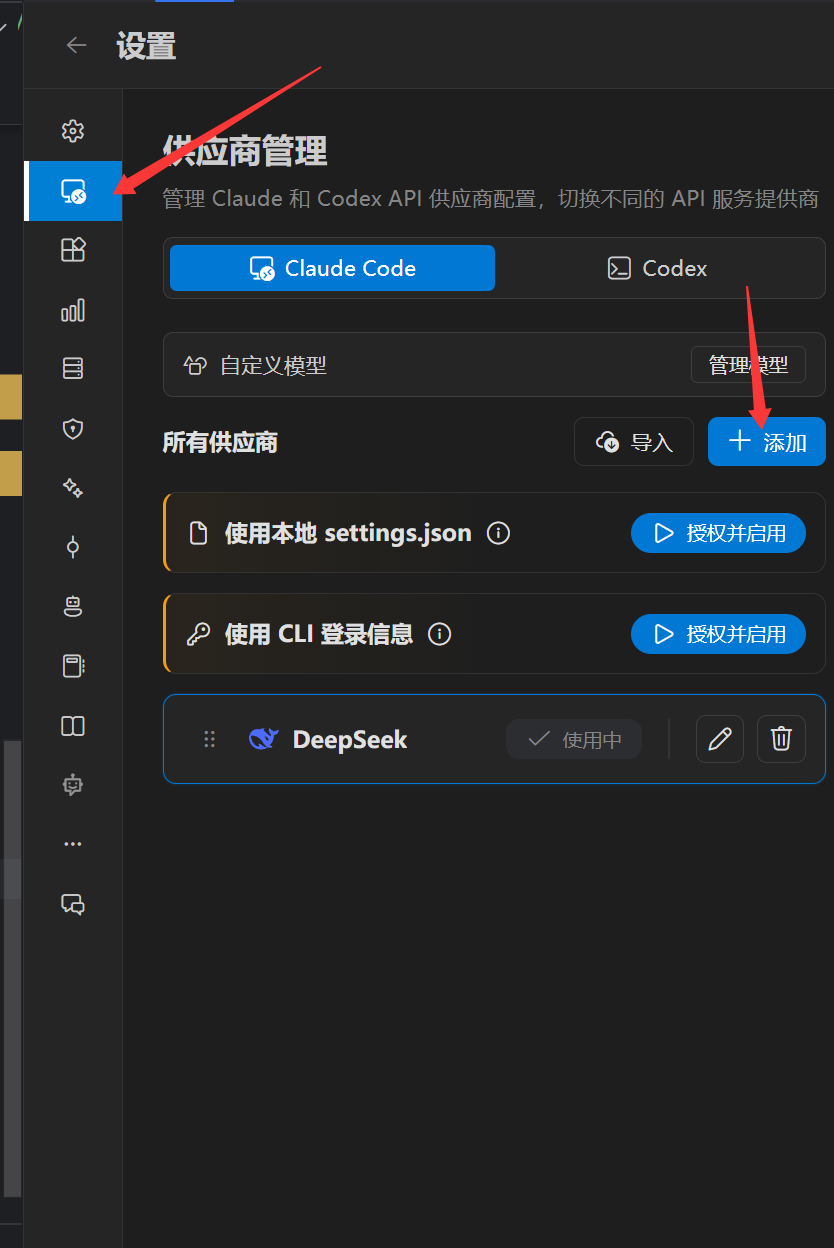This screenshot has width=834, height=1248.
Task: Delete the DeepSeek provider
Action: [781, 739]
